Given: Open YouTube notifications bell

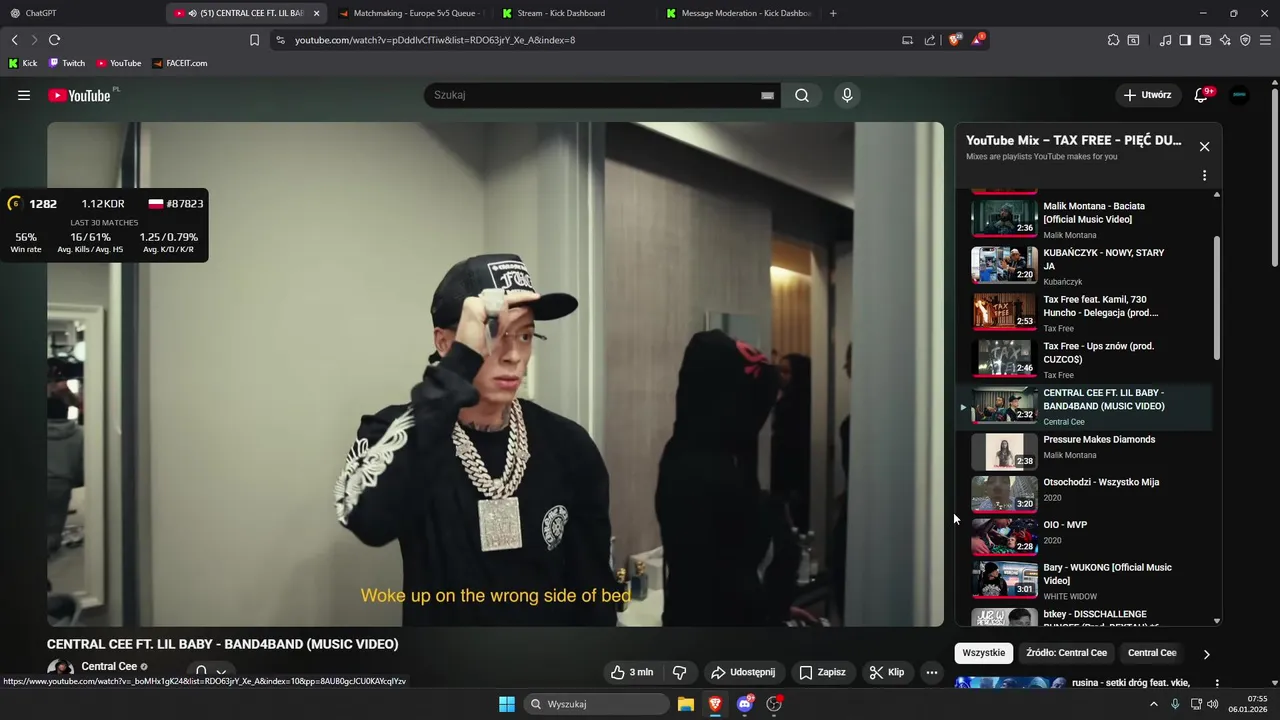Looking at the screenshot, I should click(x=1203, y=95).
